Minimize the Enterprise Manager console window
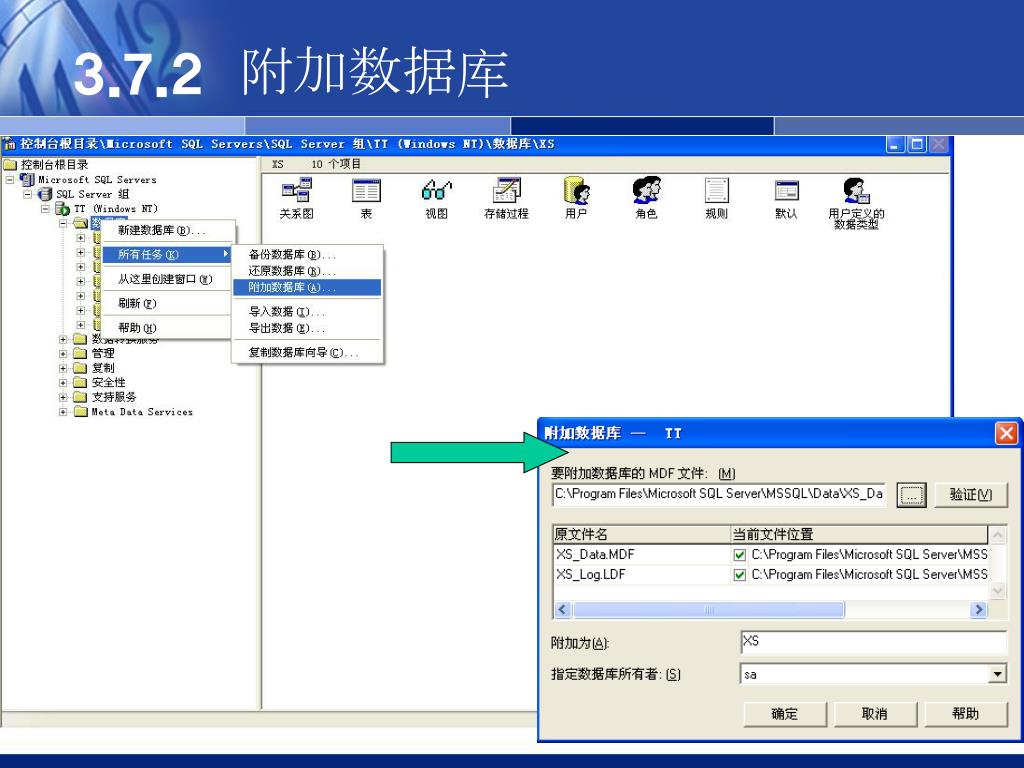The image size is (1024, 768). click(x=895, y=144)
